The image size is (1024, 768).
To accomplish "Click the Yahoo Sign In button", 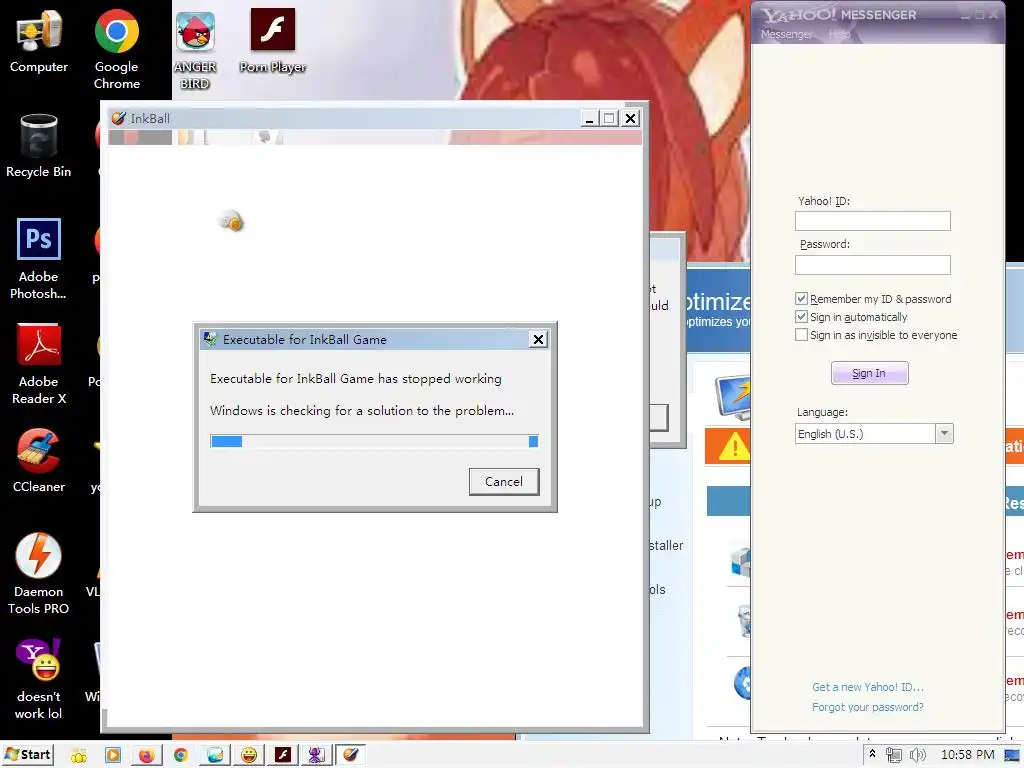I will pos(869,373).
